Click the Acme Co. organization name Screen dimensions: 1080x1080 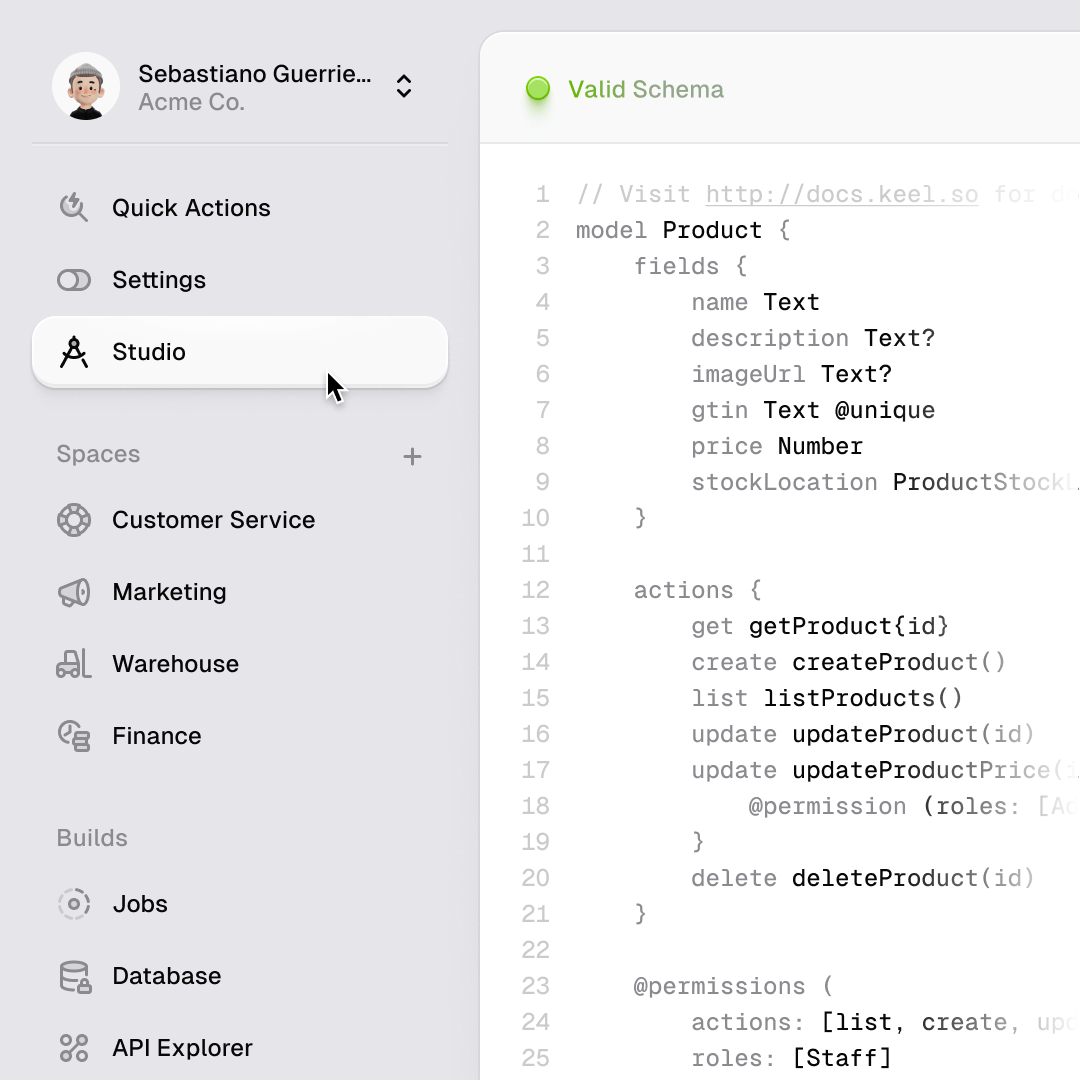click(191, 102)
